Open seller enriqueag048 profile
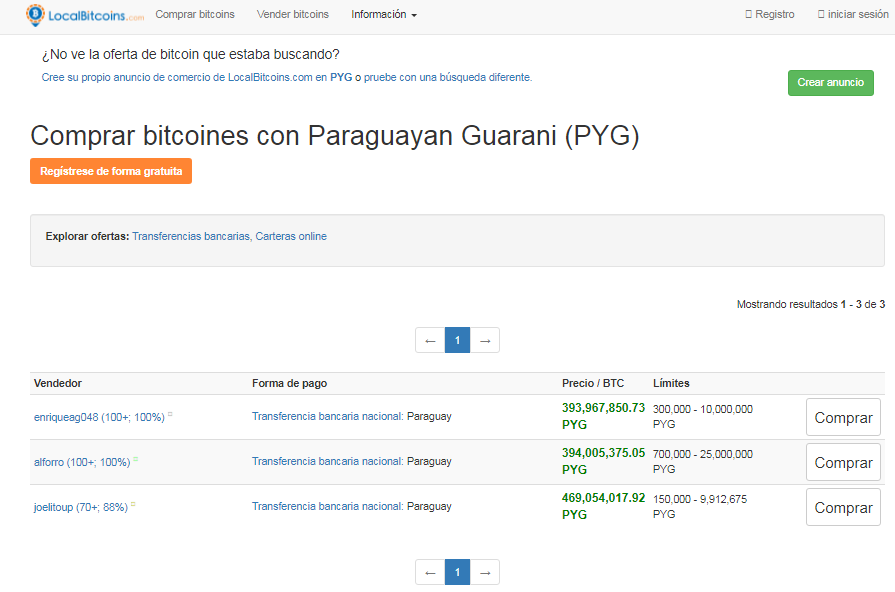 point(99,417)
